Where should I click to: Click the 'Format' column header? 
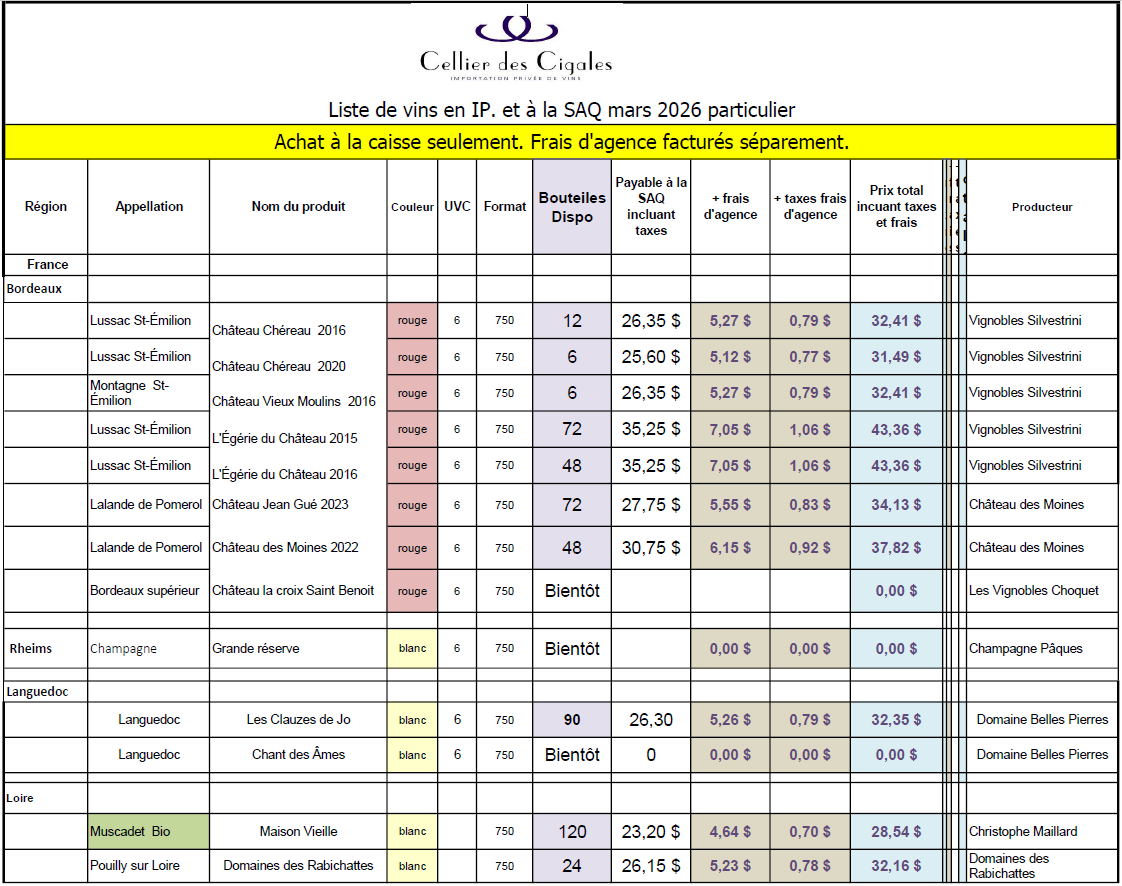[x=504, y=206]
